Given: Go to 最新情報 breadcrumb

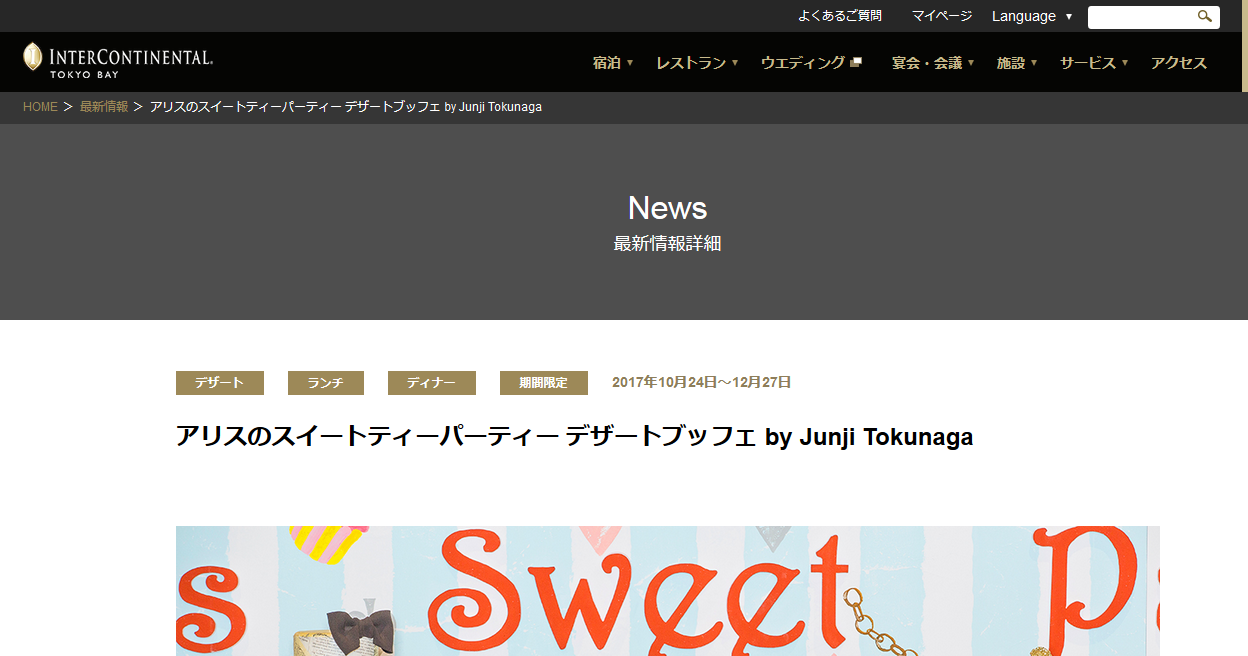Looking at the screenshot, I should coord(104,107).
